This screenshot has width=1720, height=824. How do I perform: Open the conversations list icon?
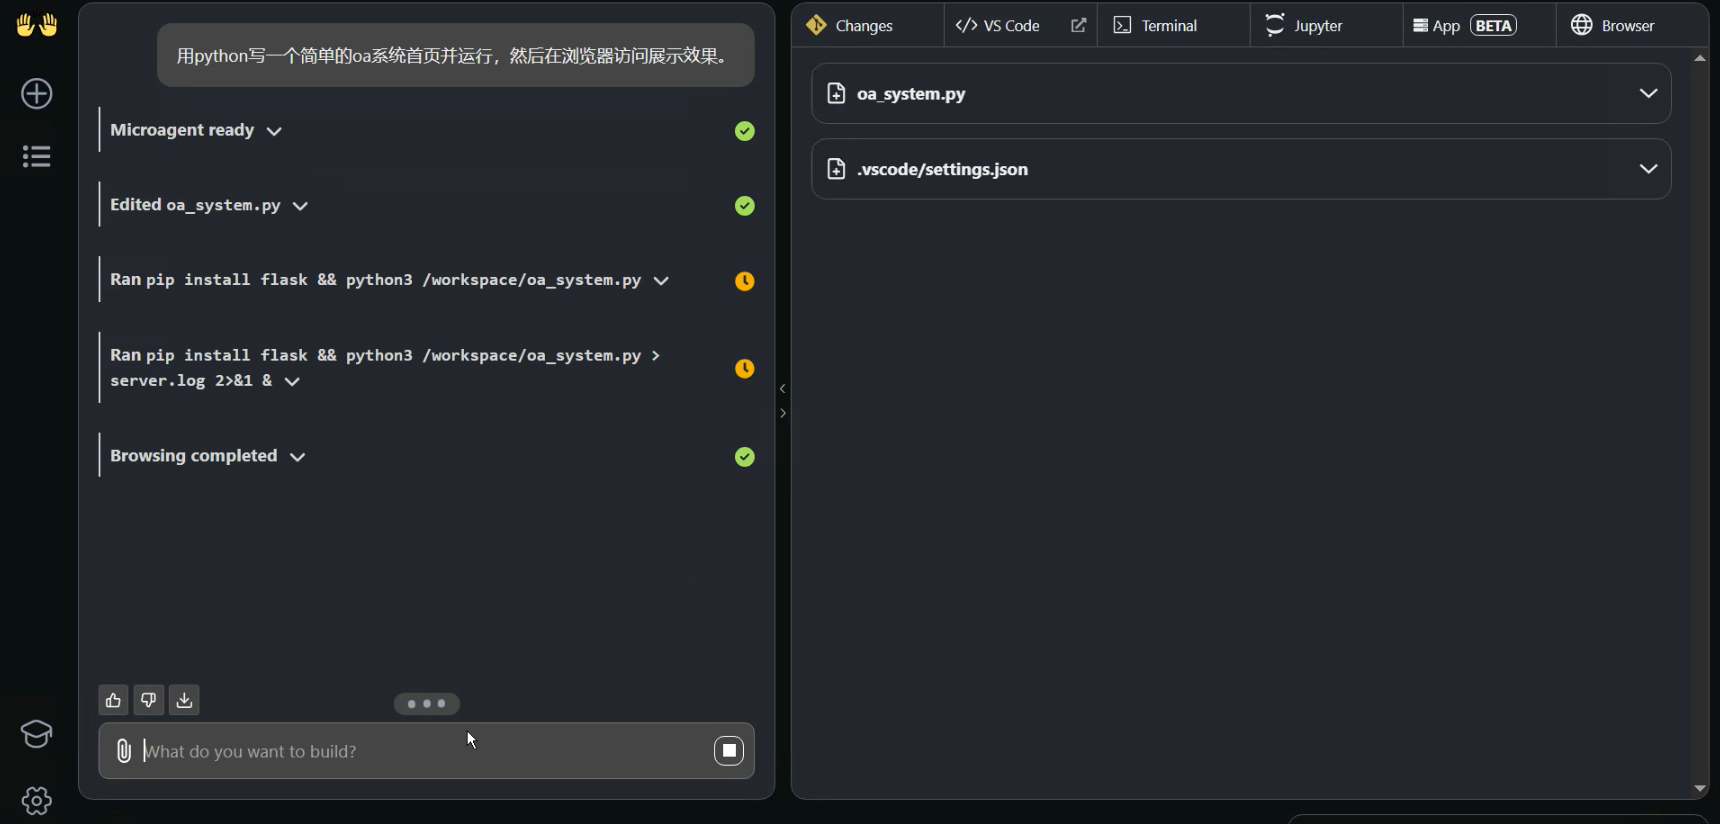tap(37, 156)
